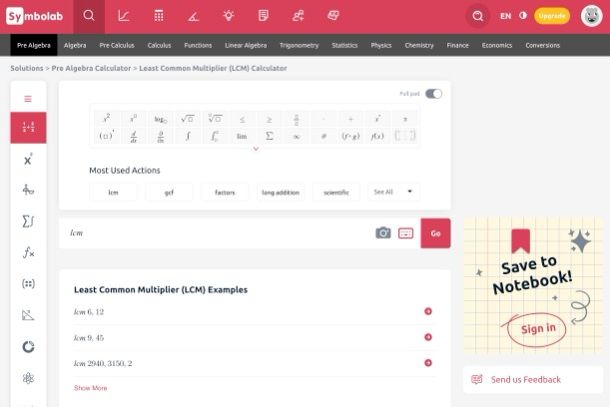Open the See All actions dropdown
This screenshot has width=610, height=407.
click(x=393, y=192)
